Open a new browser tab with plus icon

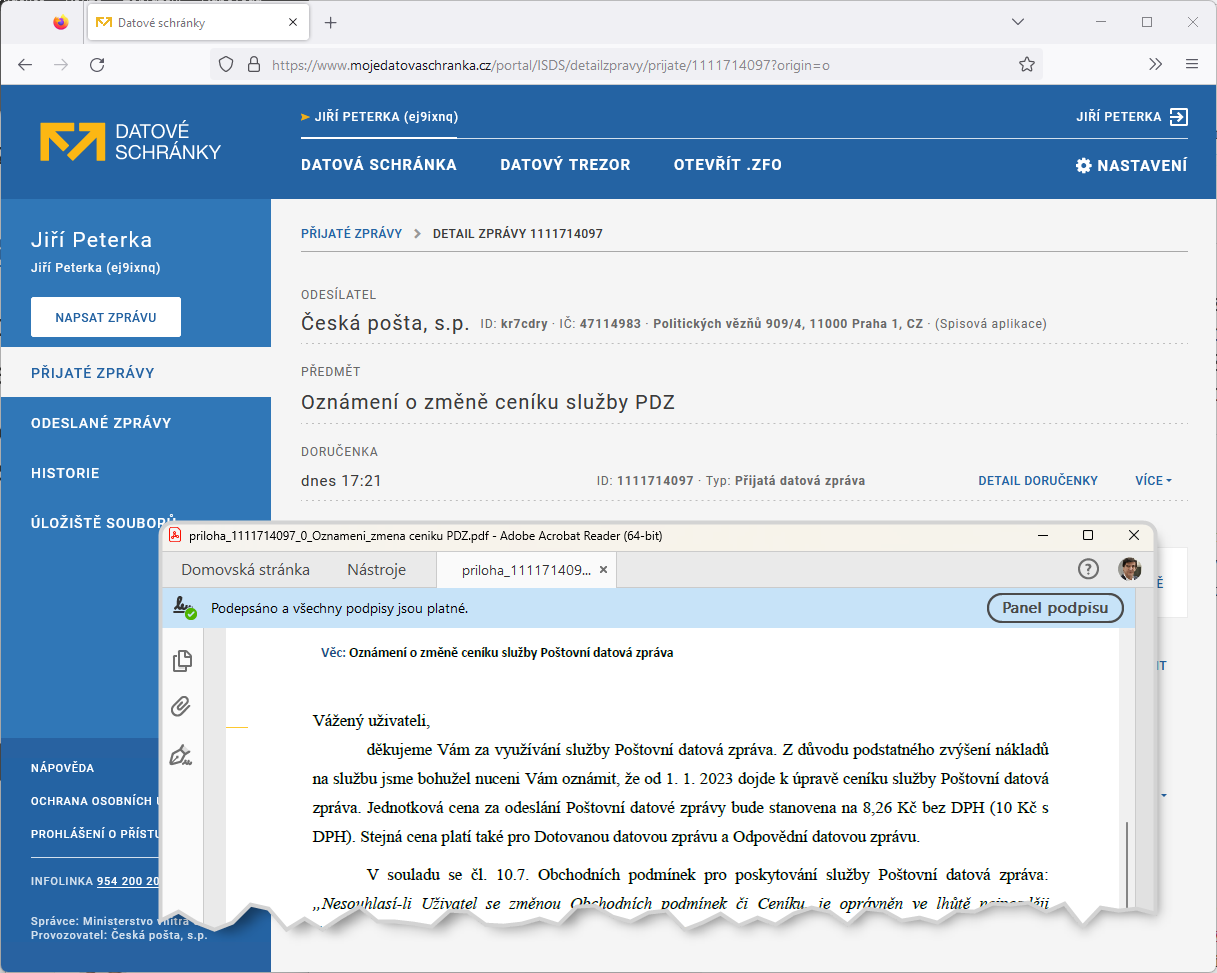(331, 22)
